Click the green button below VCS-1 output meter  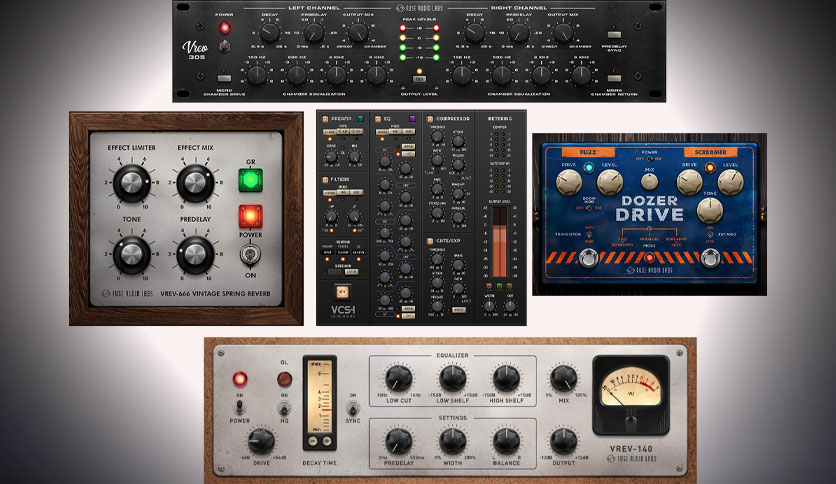pos(500,286)
